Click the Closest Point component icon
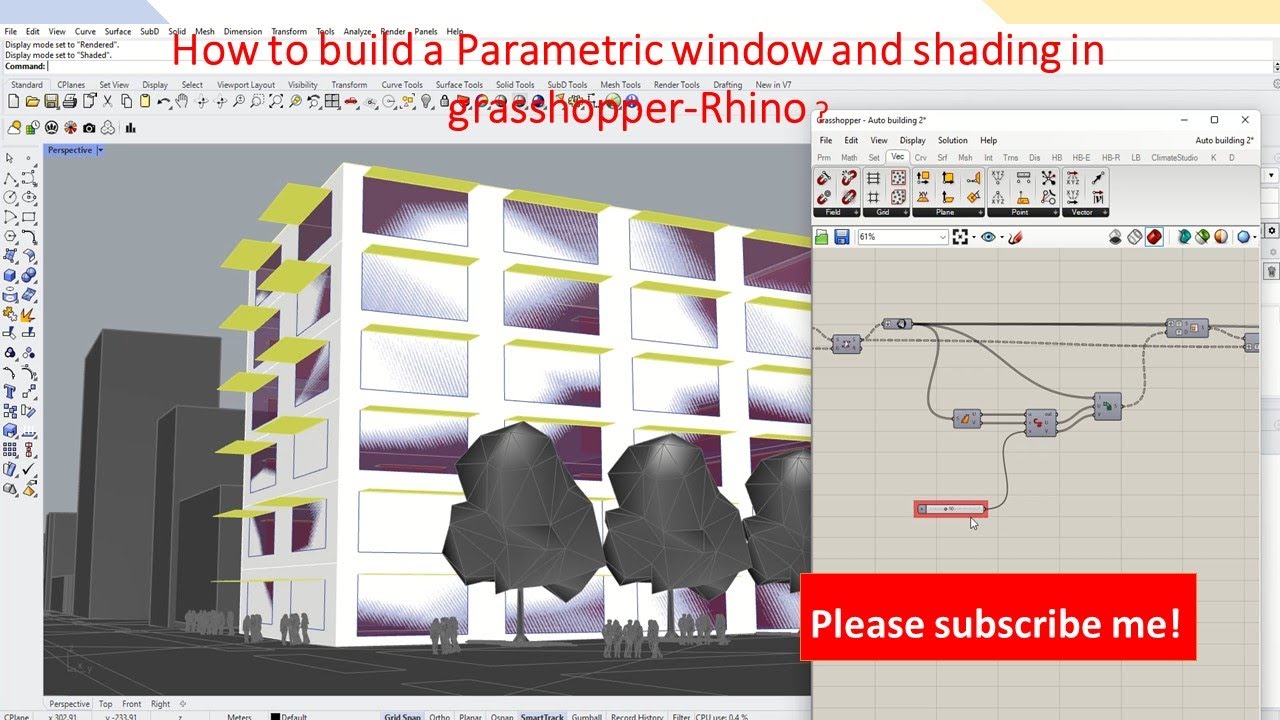This screenshot has height=720, width=1280. click(x=1048, y=177)
